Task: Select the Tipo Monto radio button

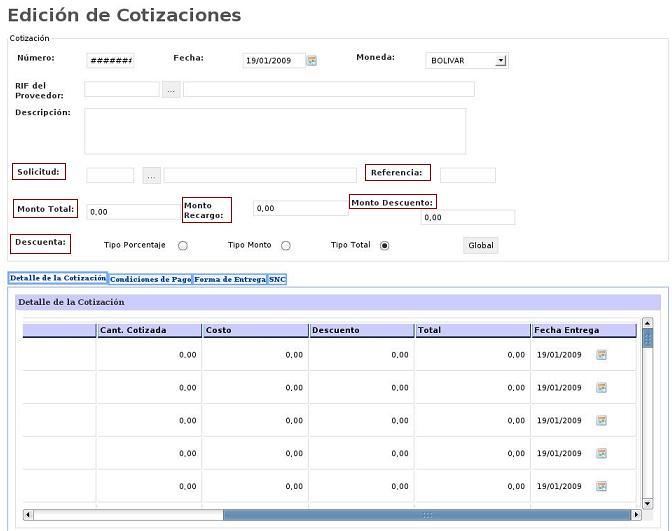Action: pos(286,246)
